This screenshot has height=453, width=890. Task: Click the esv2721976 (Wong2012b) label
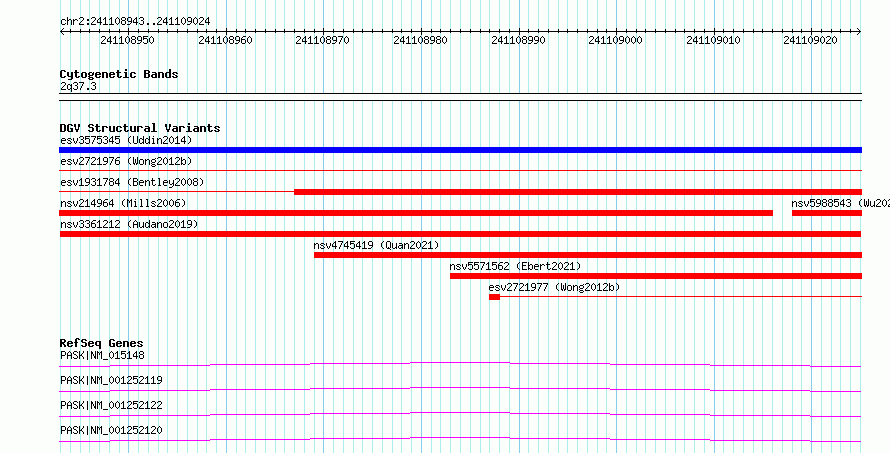point(126,161)
